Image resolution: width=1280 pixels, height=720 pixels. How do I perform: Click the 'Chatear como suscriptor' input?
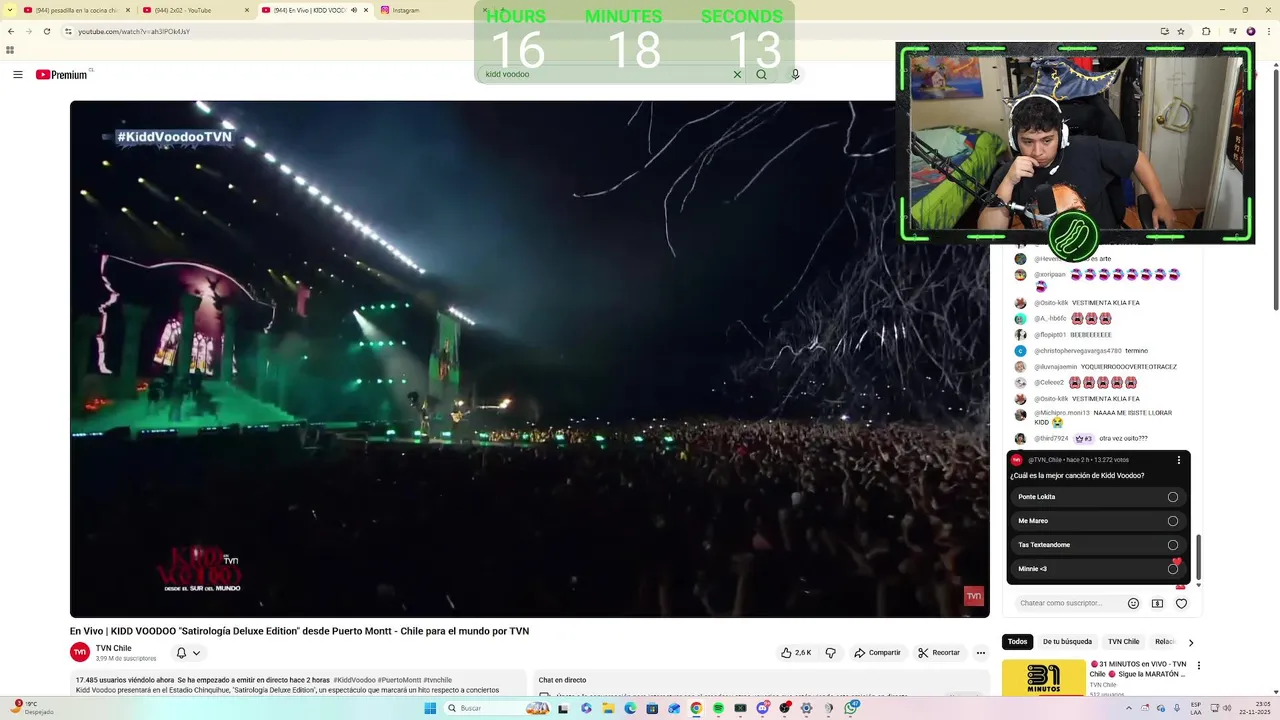[x=1070, y=603]
